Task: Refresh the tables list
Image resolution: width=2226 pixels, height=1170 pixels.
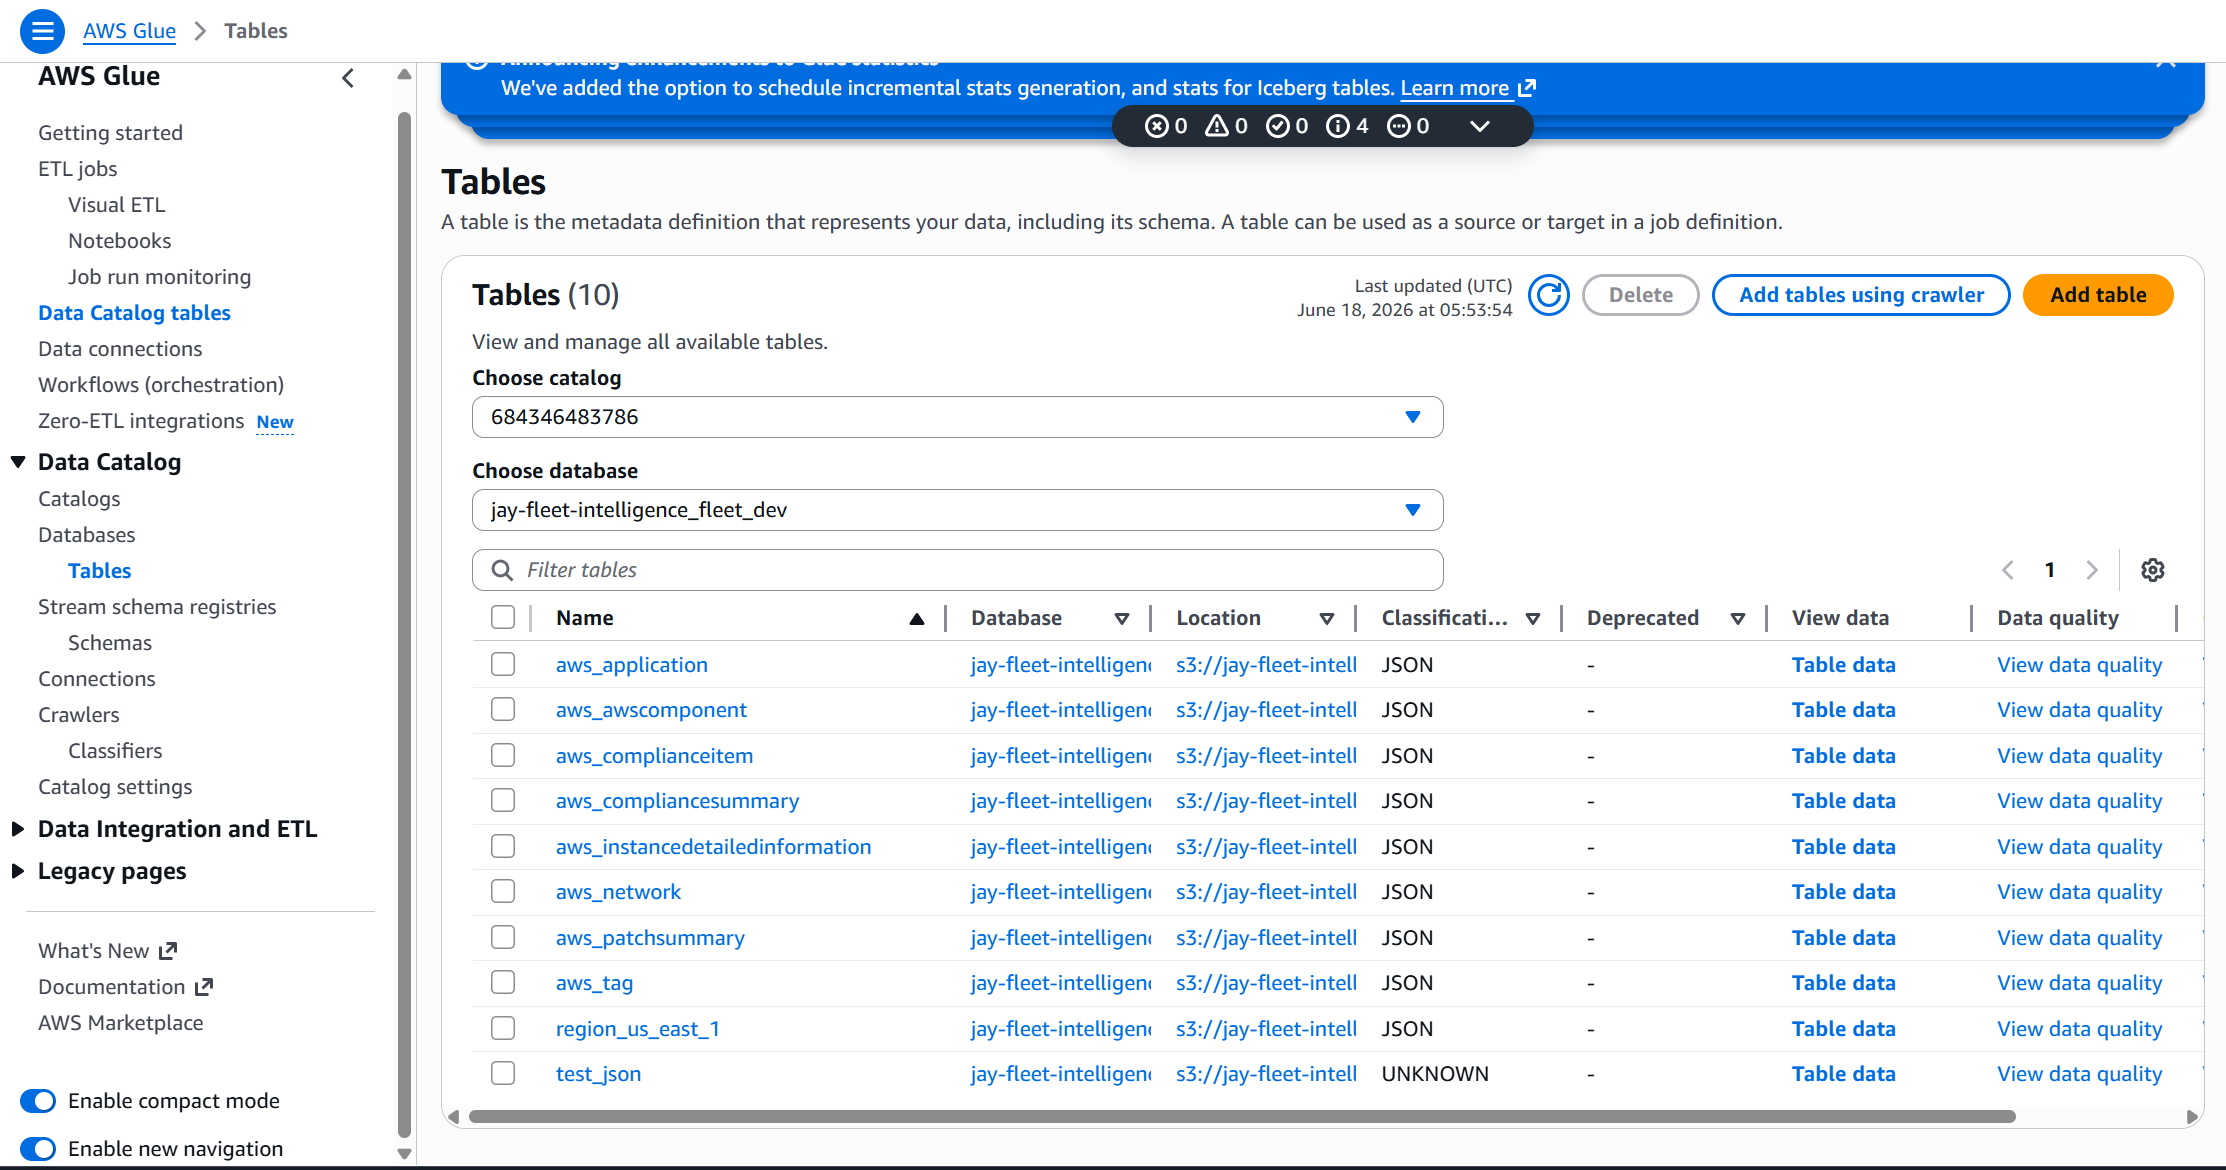Action: [1549, 295]
